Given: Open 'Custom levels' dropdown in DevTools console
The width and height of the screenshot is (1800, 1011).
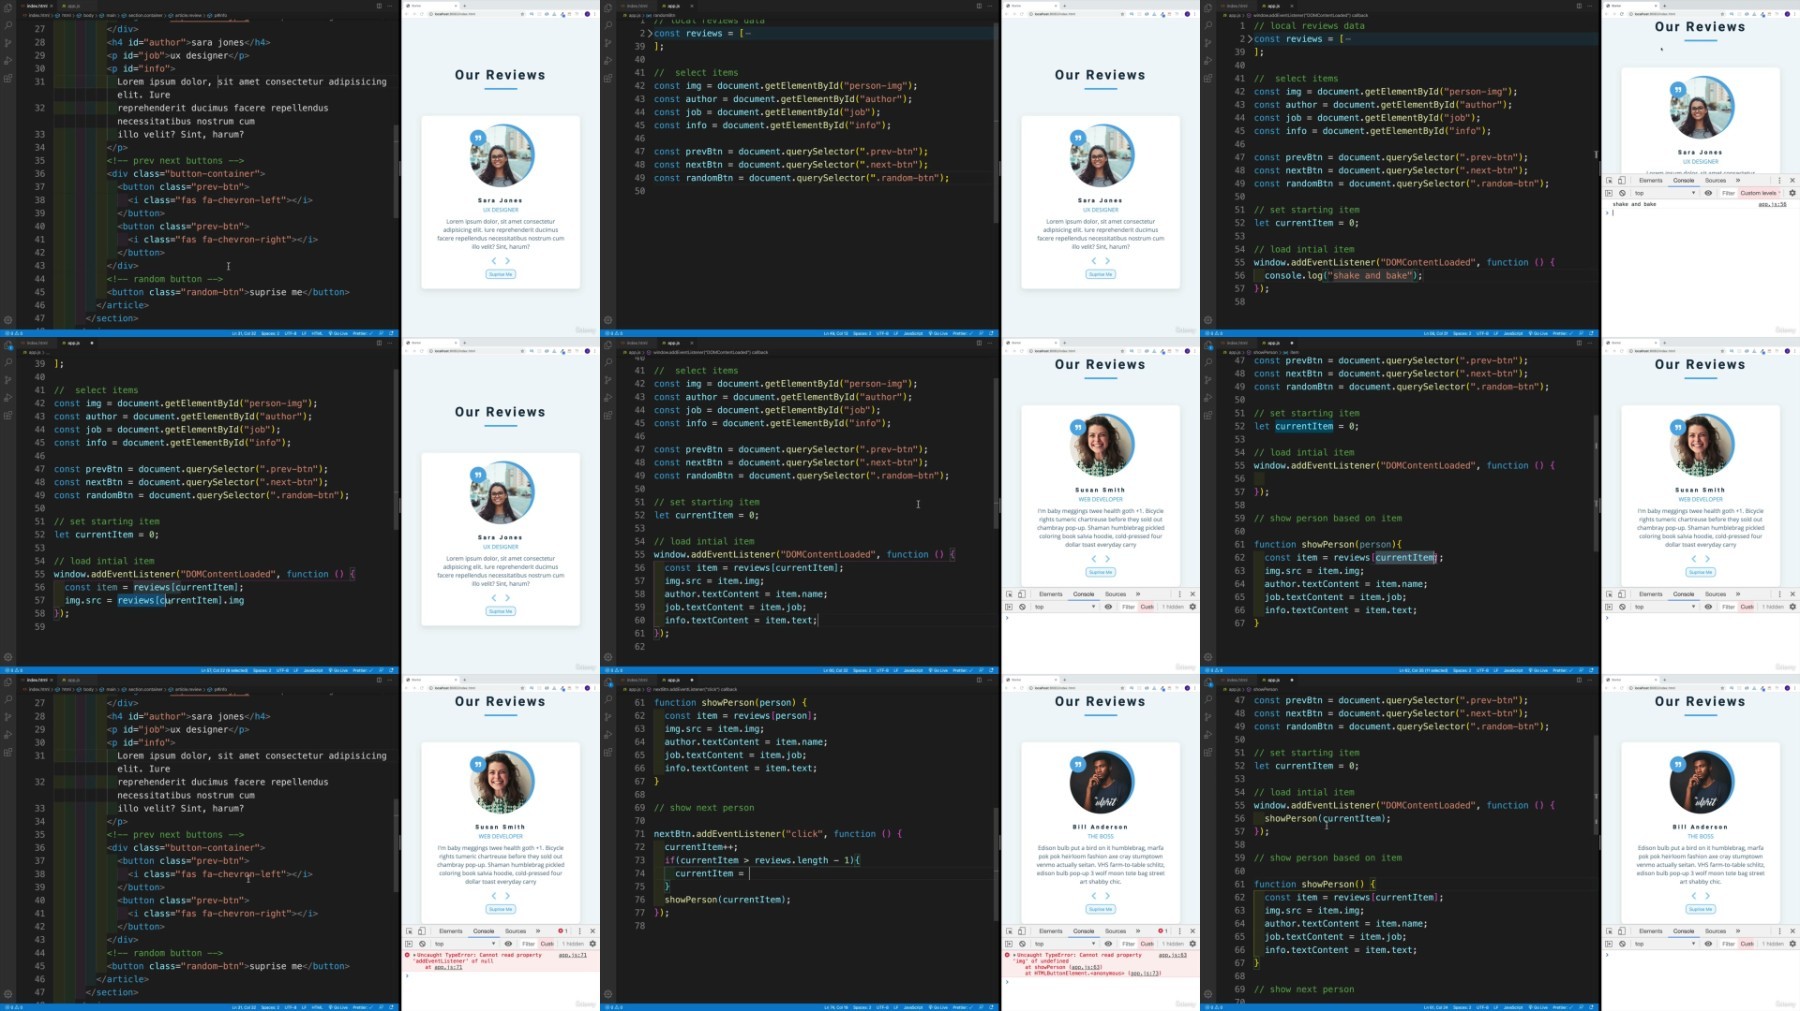Looking at the screenshot, I should 1759,193.
